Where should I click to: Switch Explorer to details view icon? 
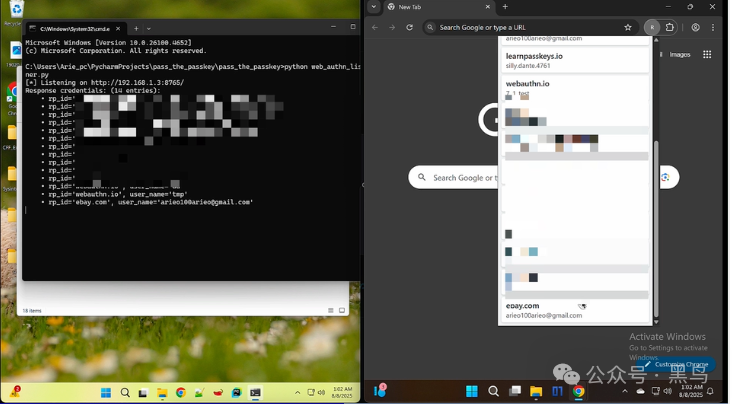coord(331,311)
